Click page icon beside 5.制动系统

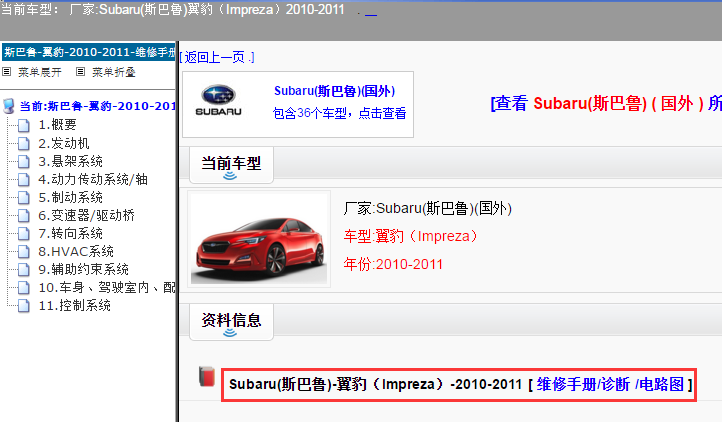click(23, 198)
